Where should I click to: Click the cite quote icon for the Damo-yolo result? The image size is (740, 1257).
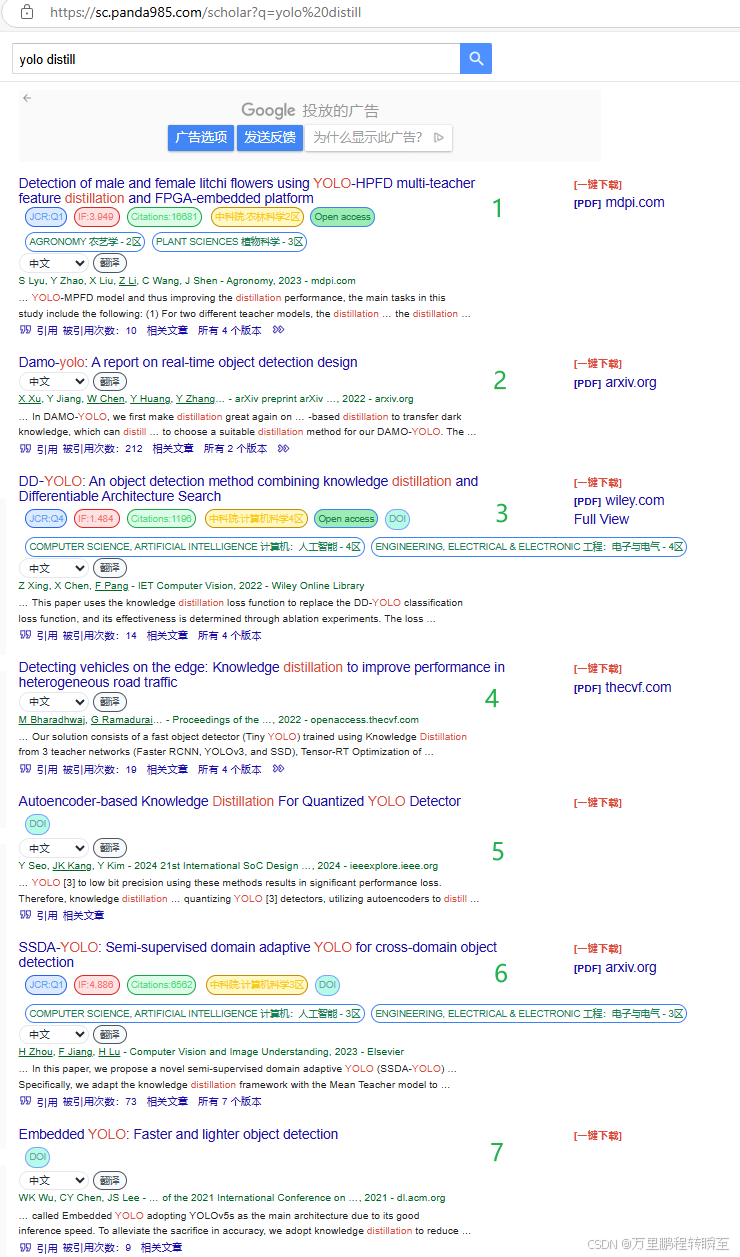click(x=25, y=449)
